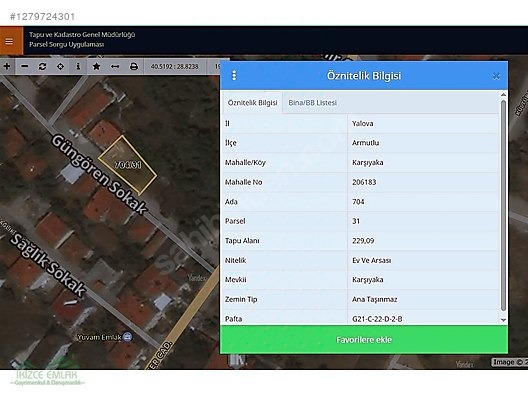Click the scrollbar down arrow in panel
This screenshot has width=528, height=396.
[x=503, y=320]
